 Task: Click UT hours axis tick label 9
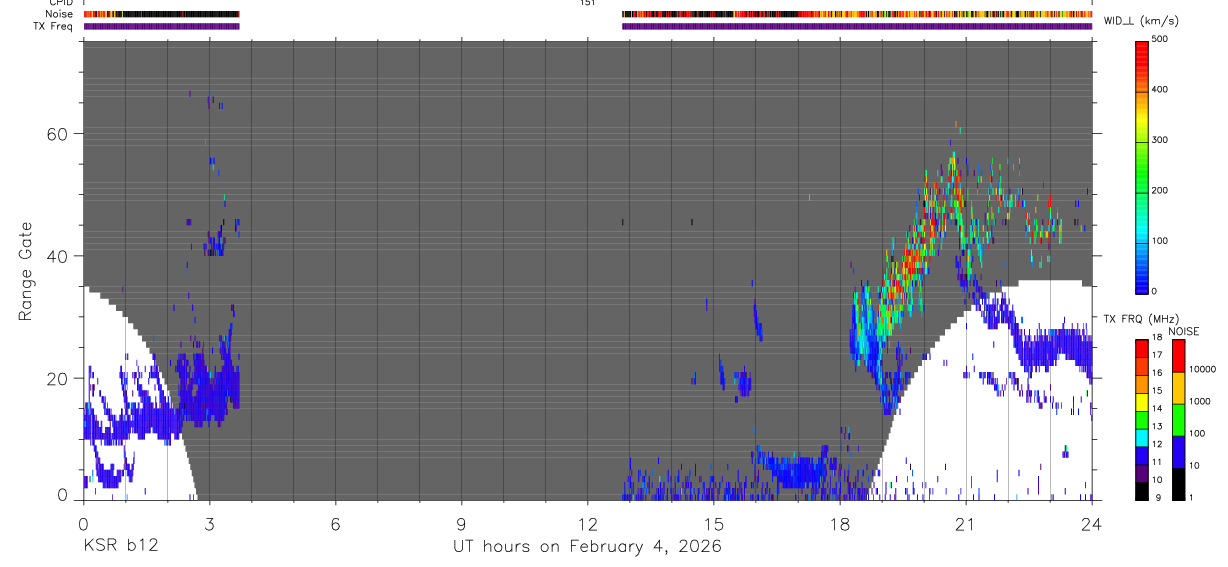pos(461,523)
